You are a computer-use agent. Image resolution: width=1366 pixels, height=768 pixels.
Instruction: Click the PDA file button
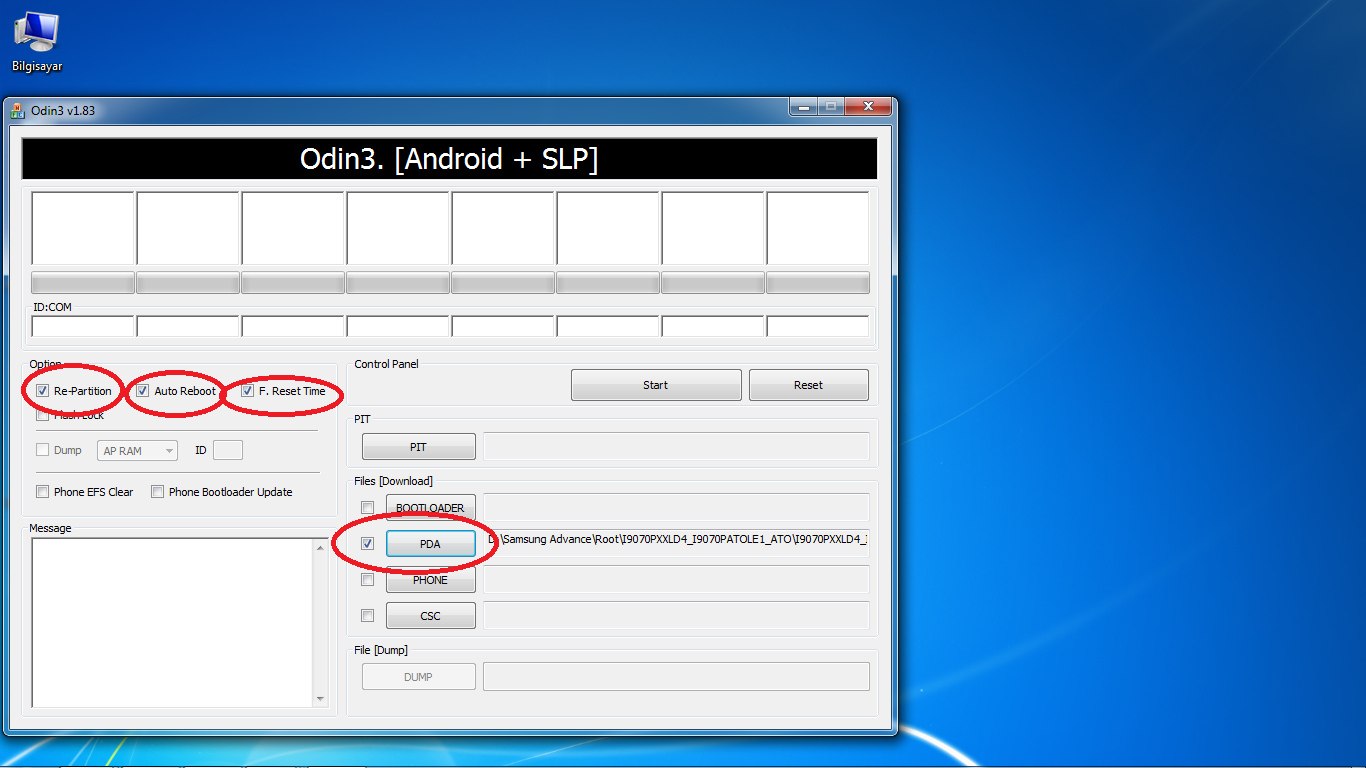(430, 544)
